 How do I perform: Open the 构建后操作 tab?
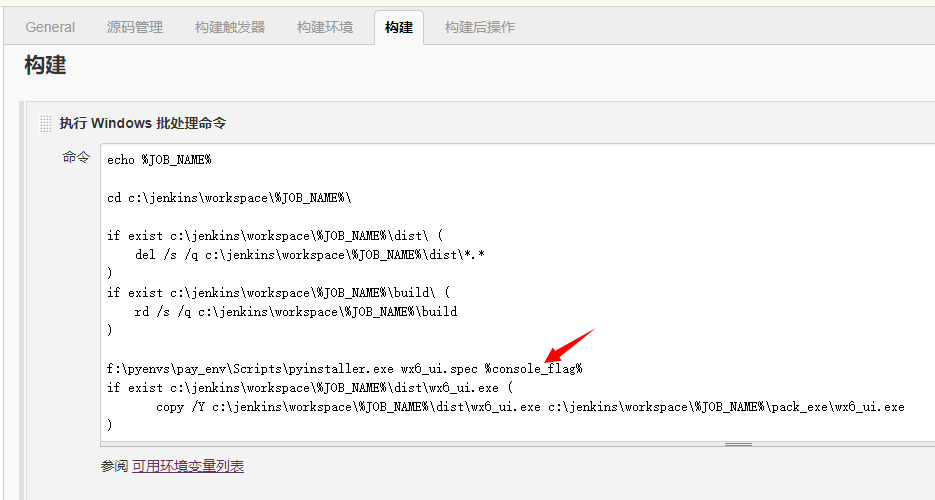tap(480, 27)
